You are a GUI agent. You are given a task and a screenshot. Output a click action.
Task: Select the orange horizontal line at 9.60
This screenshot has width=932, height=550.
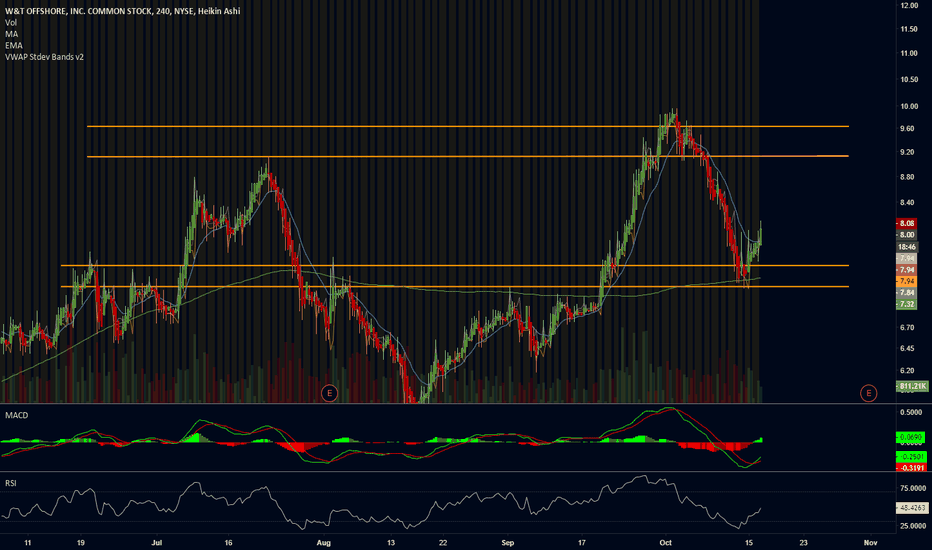[468, 127]
